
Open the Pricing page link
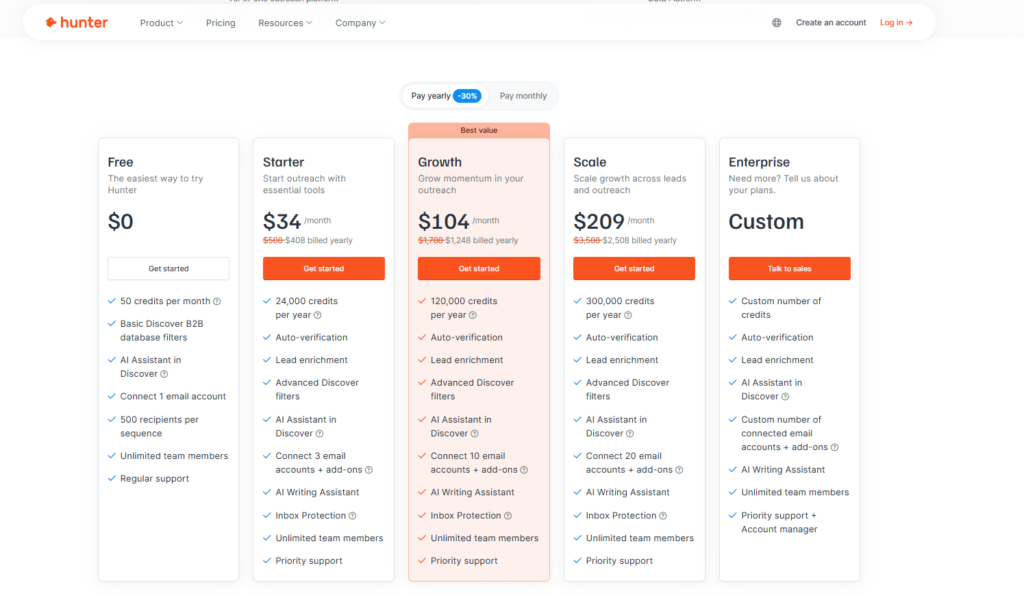(221, 23)
